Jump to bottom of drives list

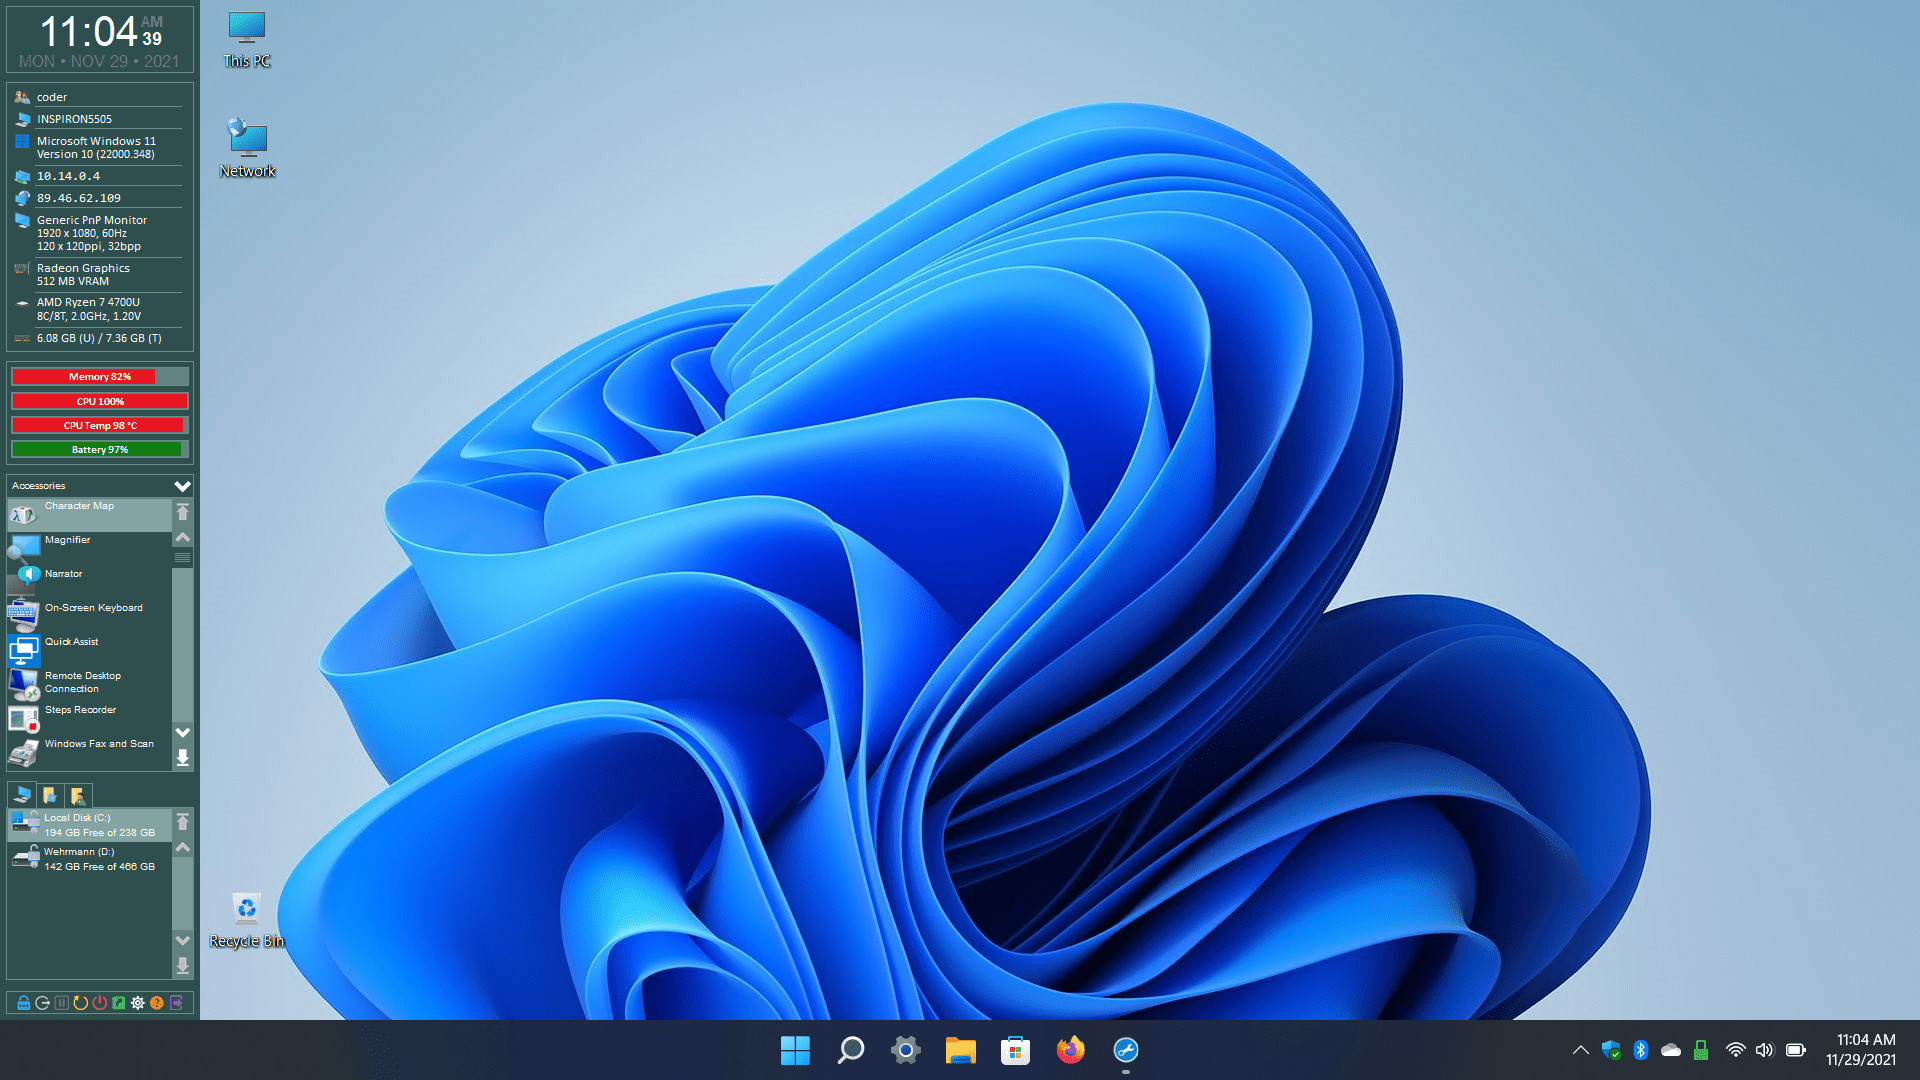[182, 965]
